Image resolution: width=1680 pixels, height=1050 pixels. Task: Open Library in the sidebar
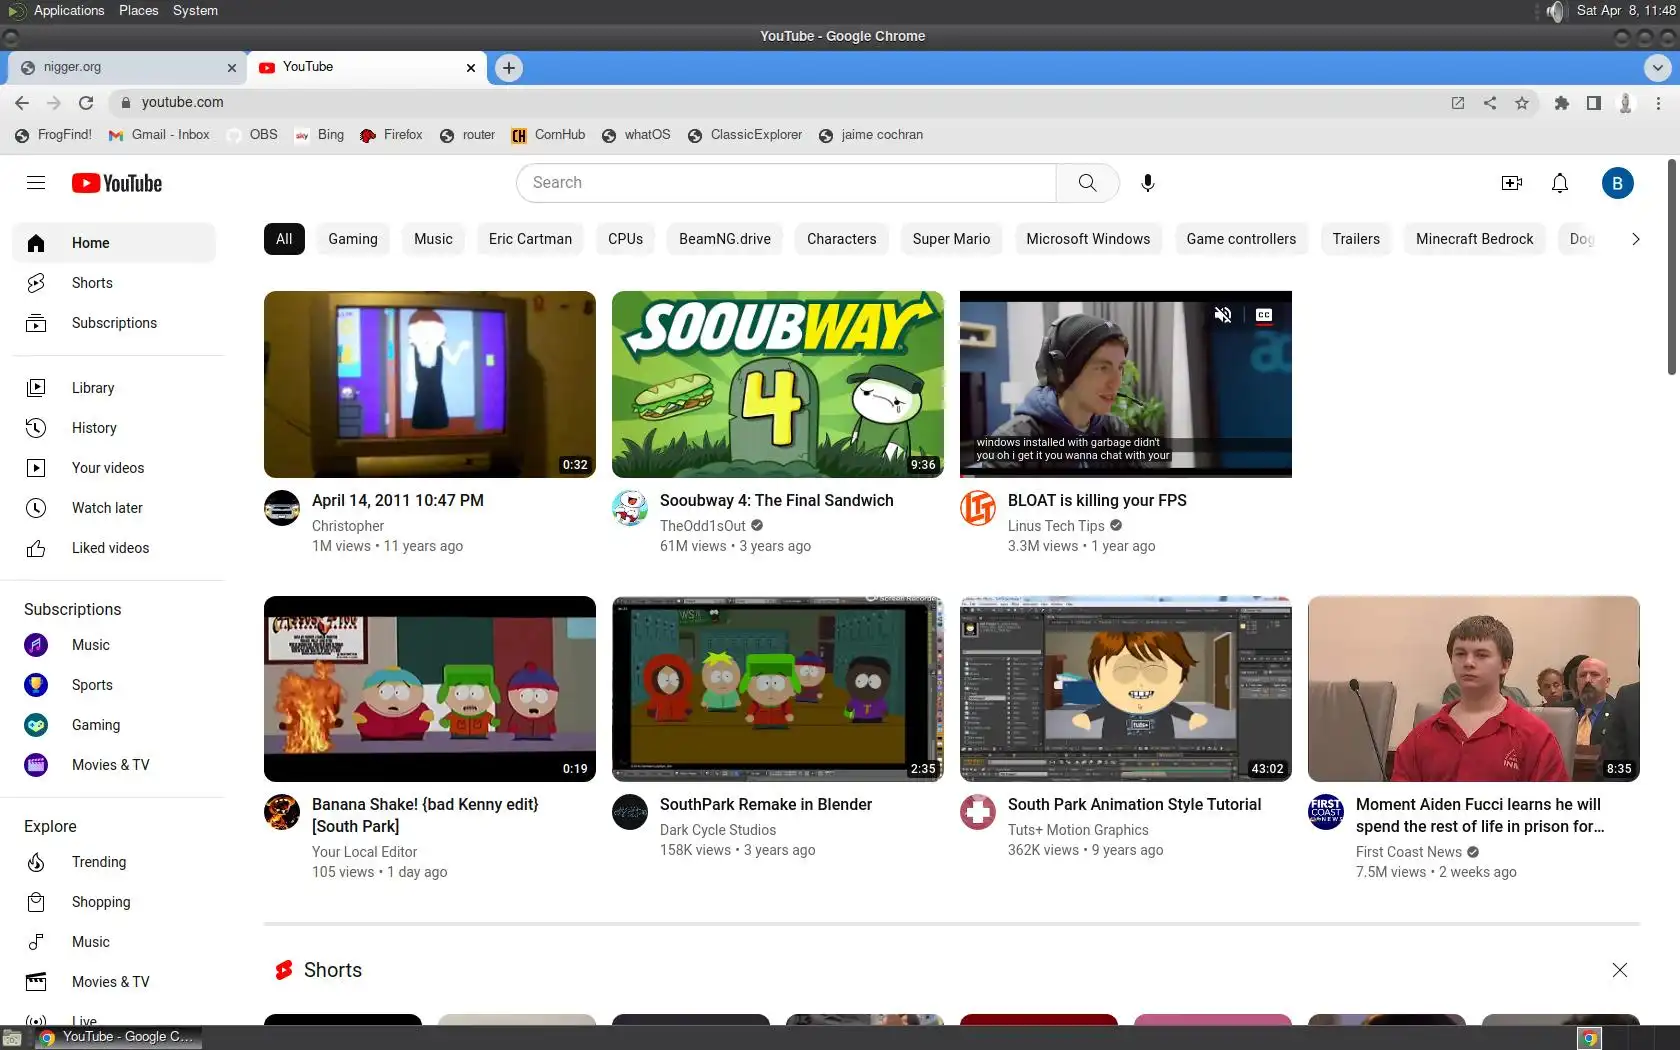[x=114, y=388]
